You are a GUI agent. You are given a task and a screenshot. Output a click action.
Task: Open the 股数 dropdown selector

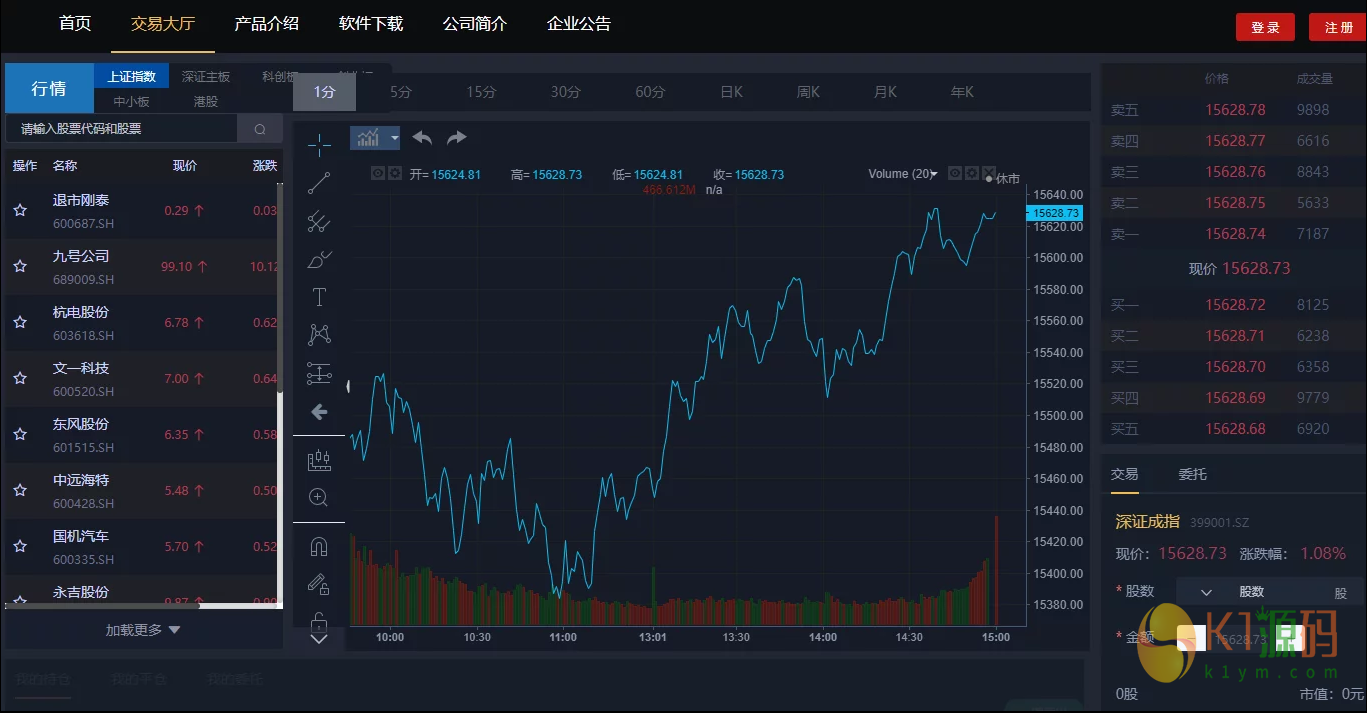tap(1206, 592)
